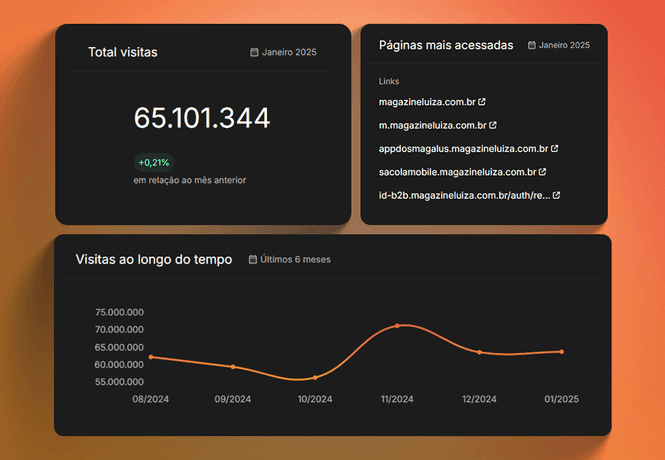Click the Total visitas card title
The image size is (665, 460).
click(x=123, y=52)
